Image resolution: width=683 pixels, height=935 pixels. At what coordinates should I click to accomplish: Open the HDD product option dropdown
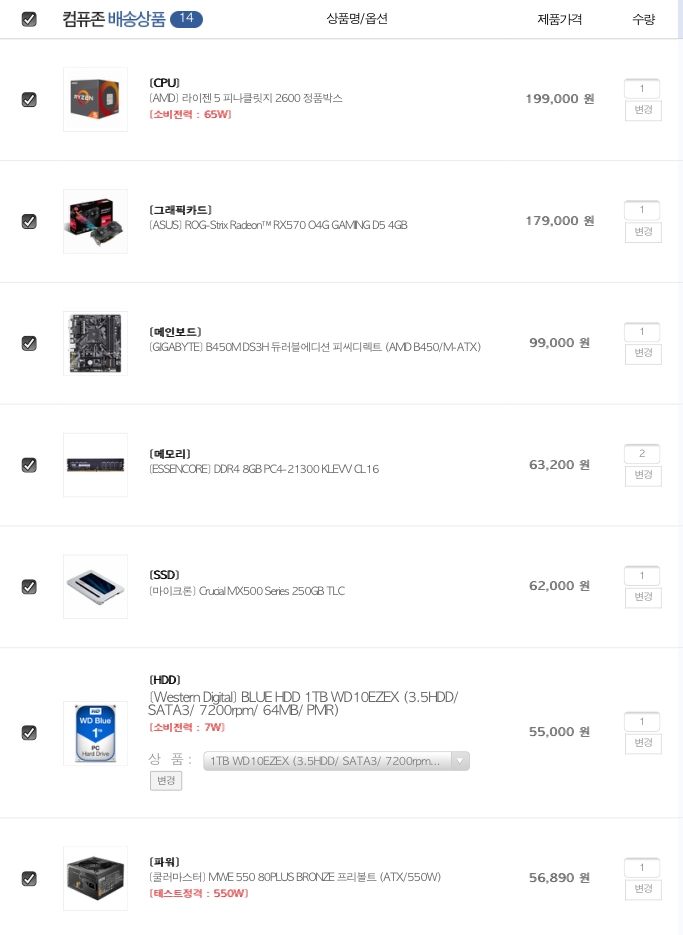[336, 761]
